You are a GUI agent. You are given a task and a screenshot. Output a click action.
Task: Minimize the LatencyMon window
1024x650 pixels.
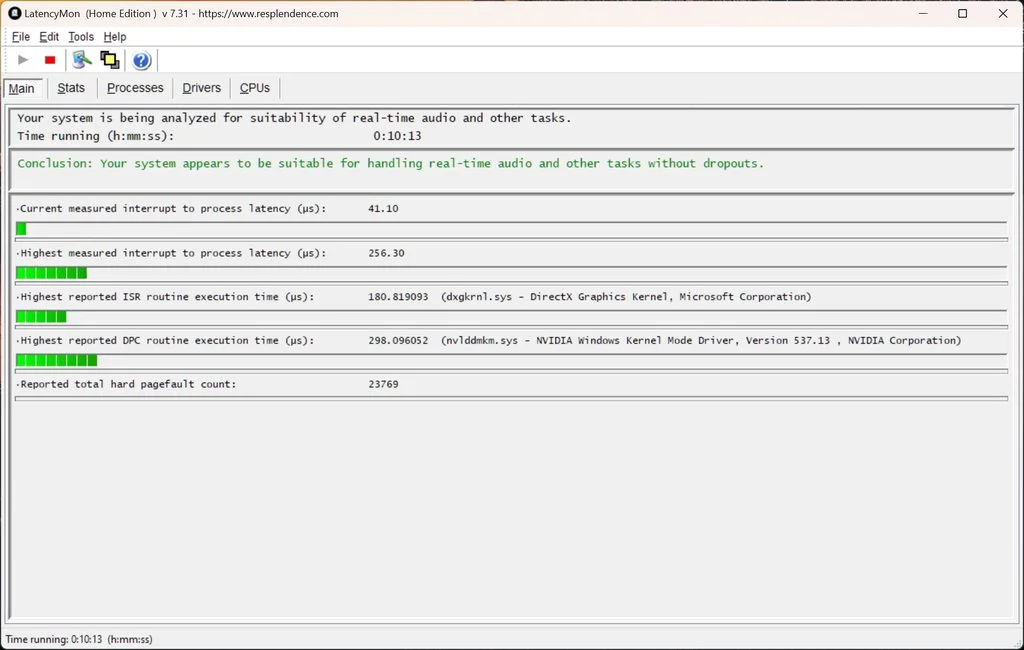click(x=923, y=13)
